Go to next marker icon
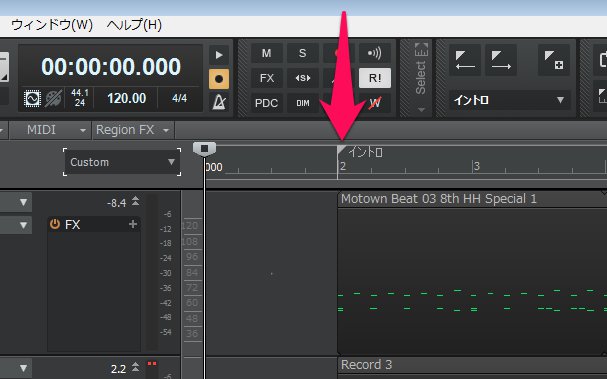Viewport: 607px width, 379px height. (x=501, y=60)
